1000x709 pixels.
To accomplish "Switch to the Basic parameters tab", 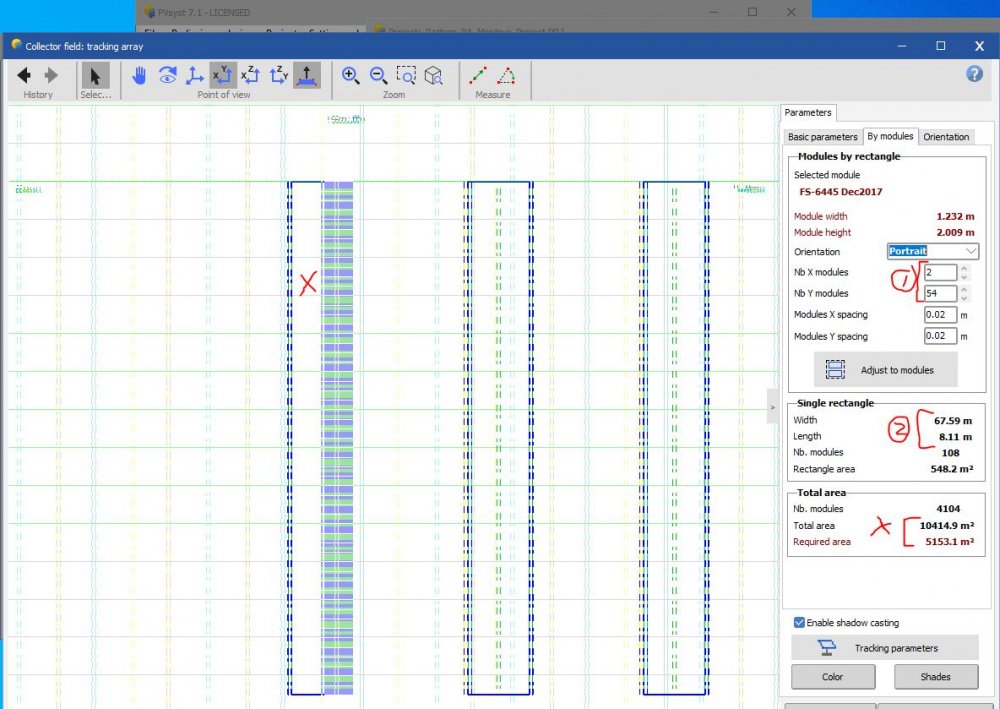I will [x=822, y=136].
